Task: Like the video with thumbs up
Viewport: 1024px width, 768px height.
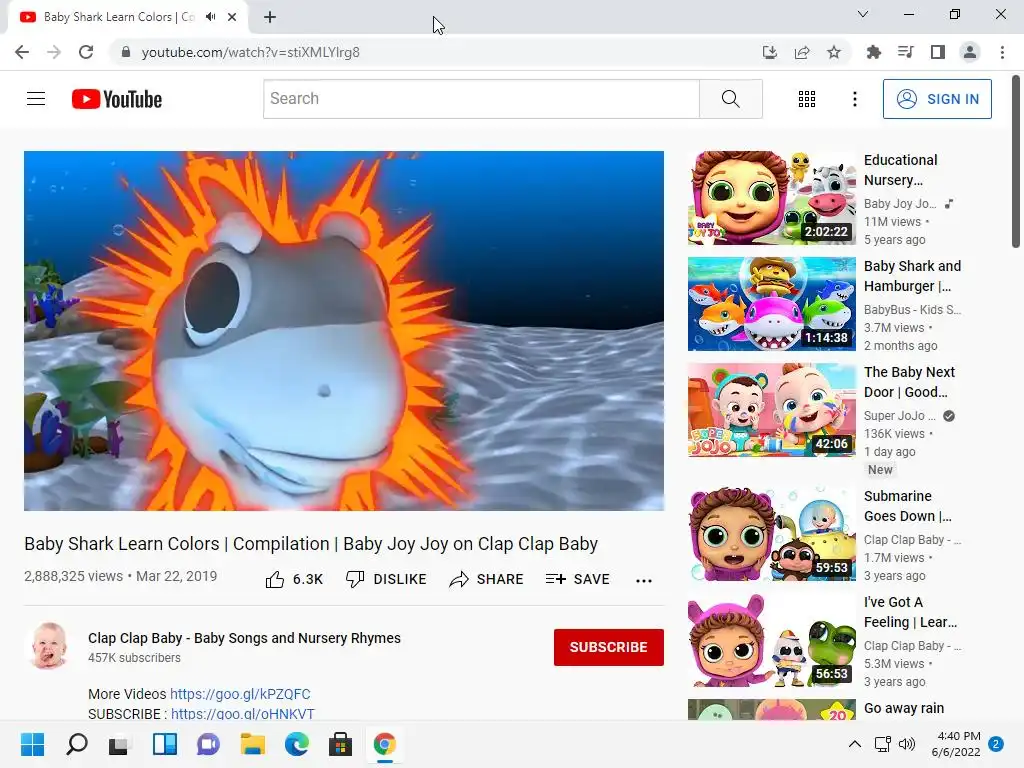Action: [x=294, y=579]
